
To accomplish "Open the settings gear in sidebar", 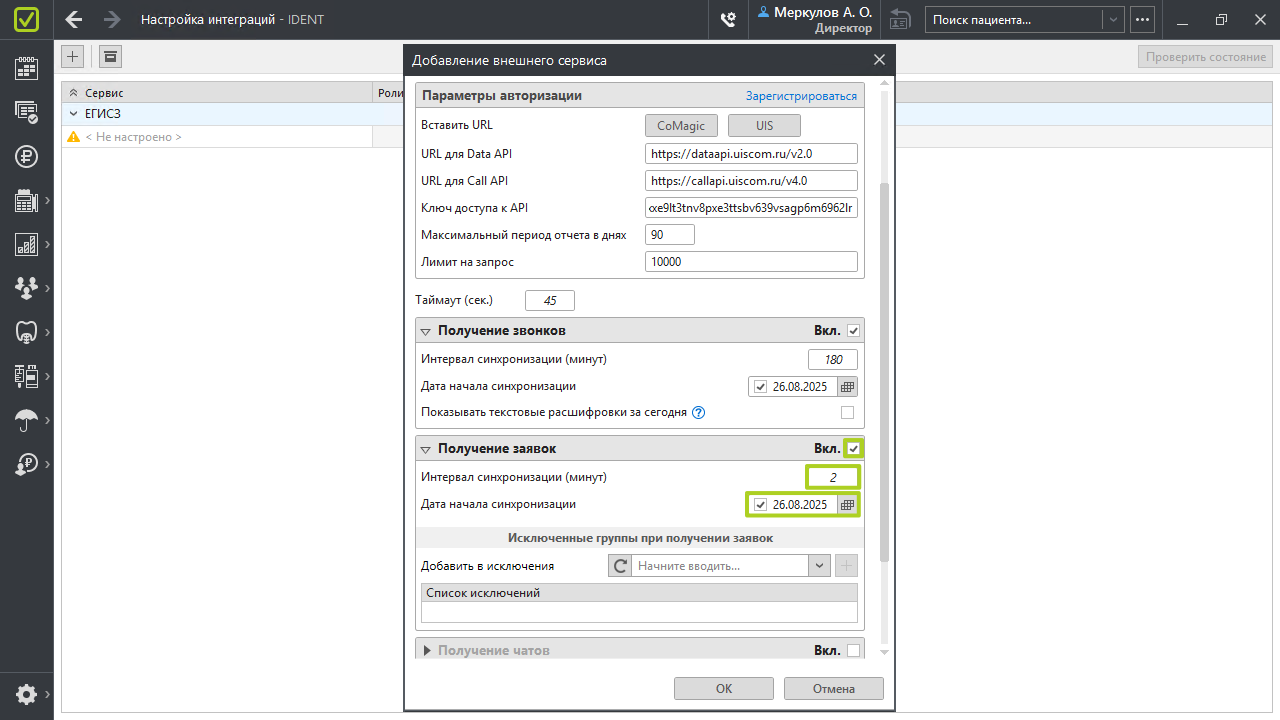I will click(26, 694).
